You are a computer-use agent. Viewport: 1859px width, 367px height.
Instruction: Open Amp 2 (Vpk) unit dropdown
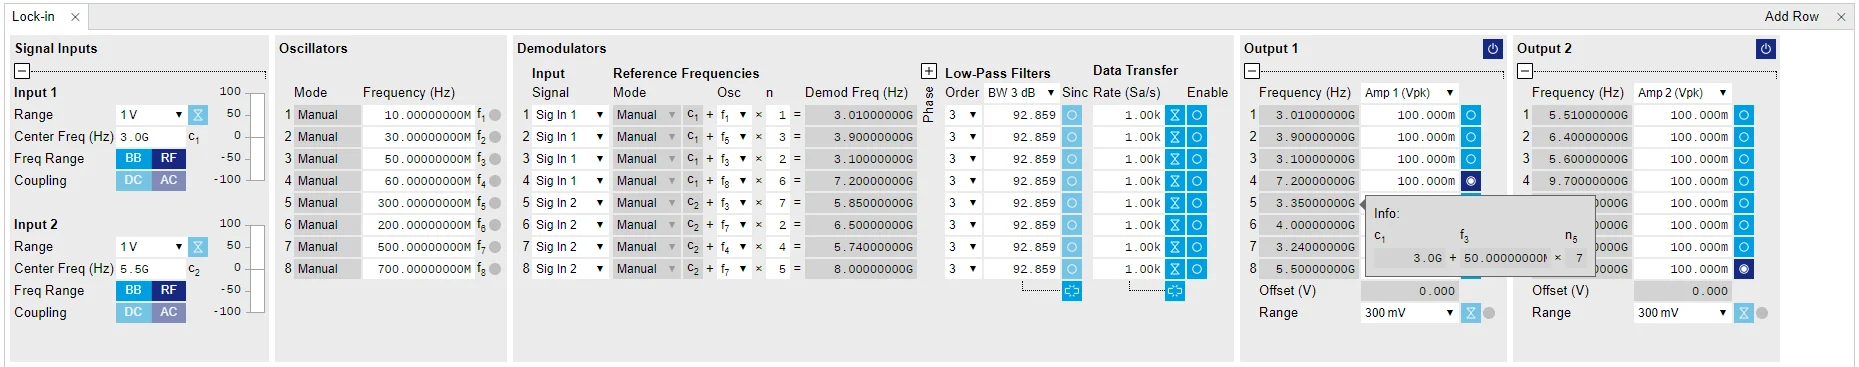[x=1682, y=93]
